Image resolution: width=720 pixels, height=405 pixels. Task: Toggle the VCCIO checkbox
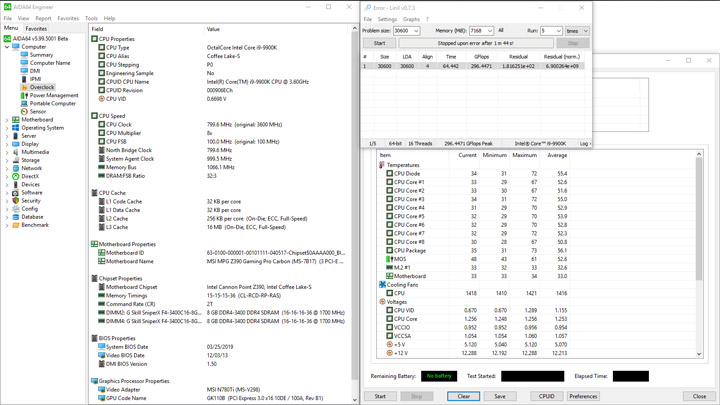[x=389, y=327]
